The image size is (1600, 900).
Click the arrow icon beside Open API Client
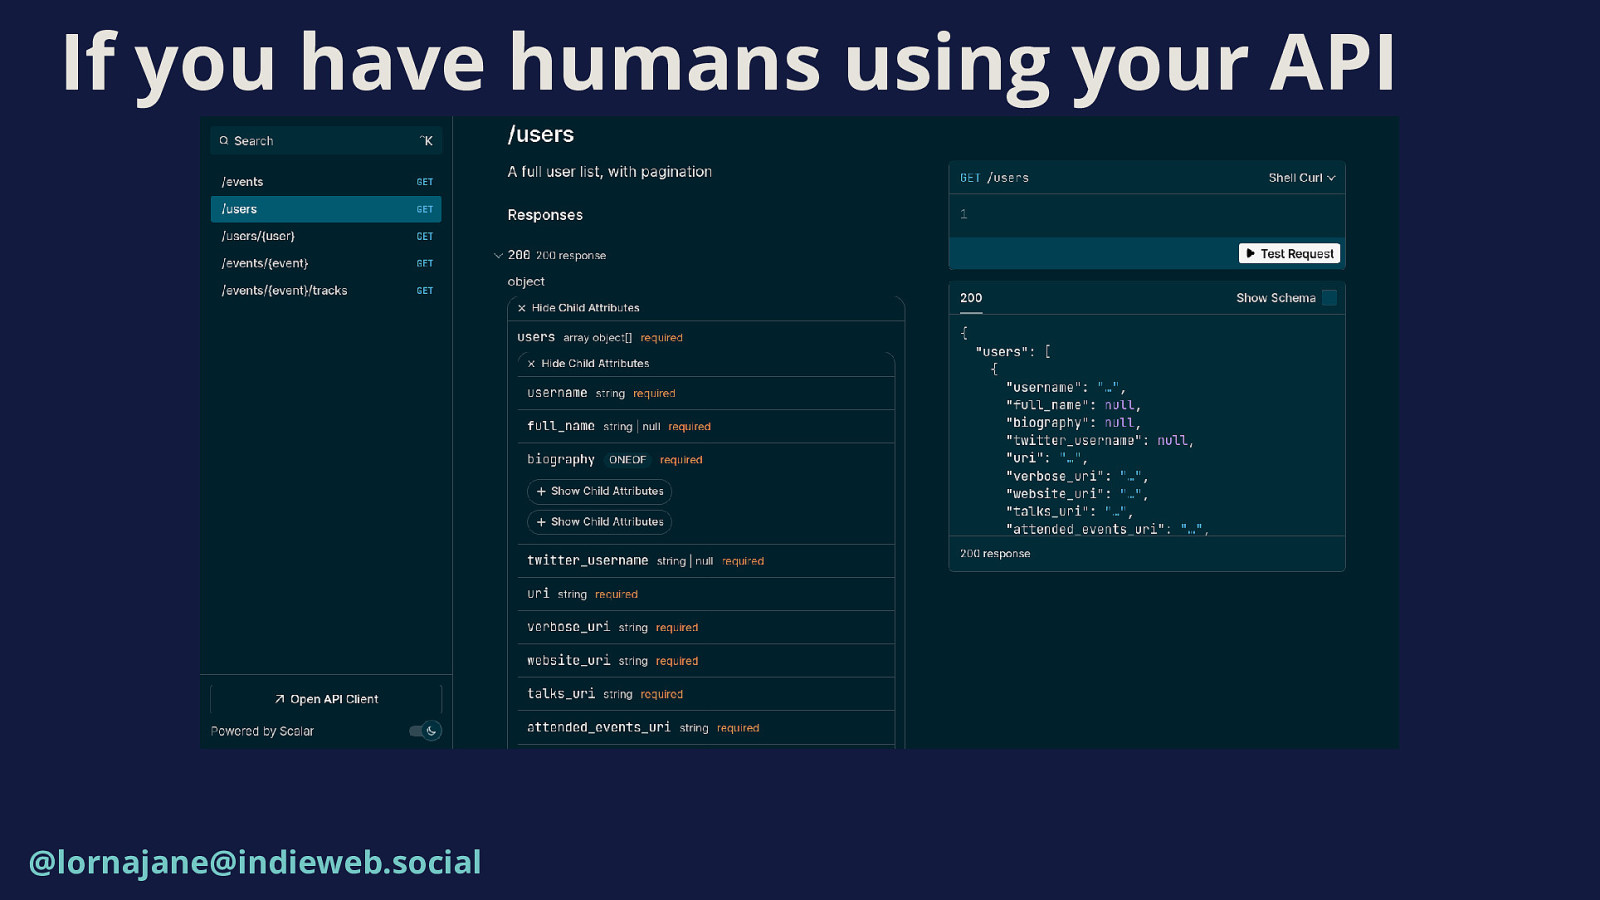click(x=280, y=699)
